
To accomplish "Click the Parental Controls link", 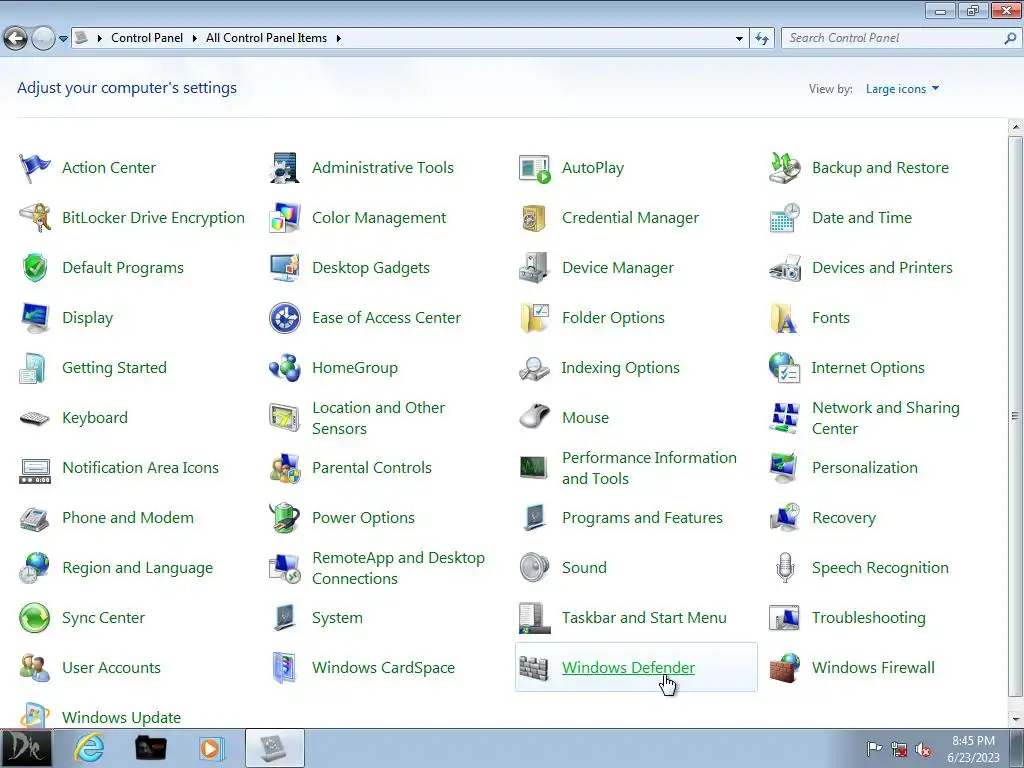I will (x=372, y=468).
